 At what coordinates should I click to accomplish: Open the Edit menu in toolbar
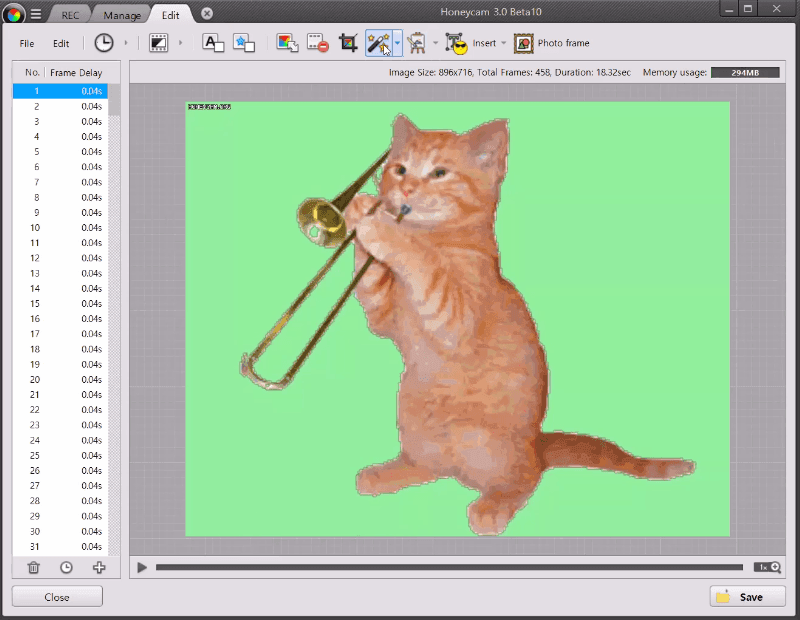[61, 43]
